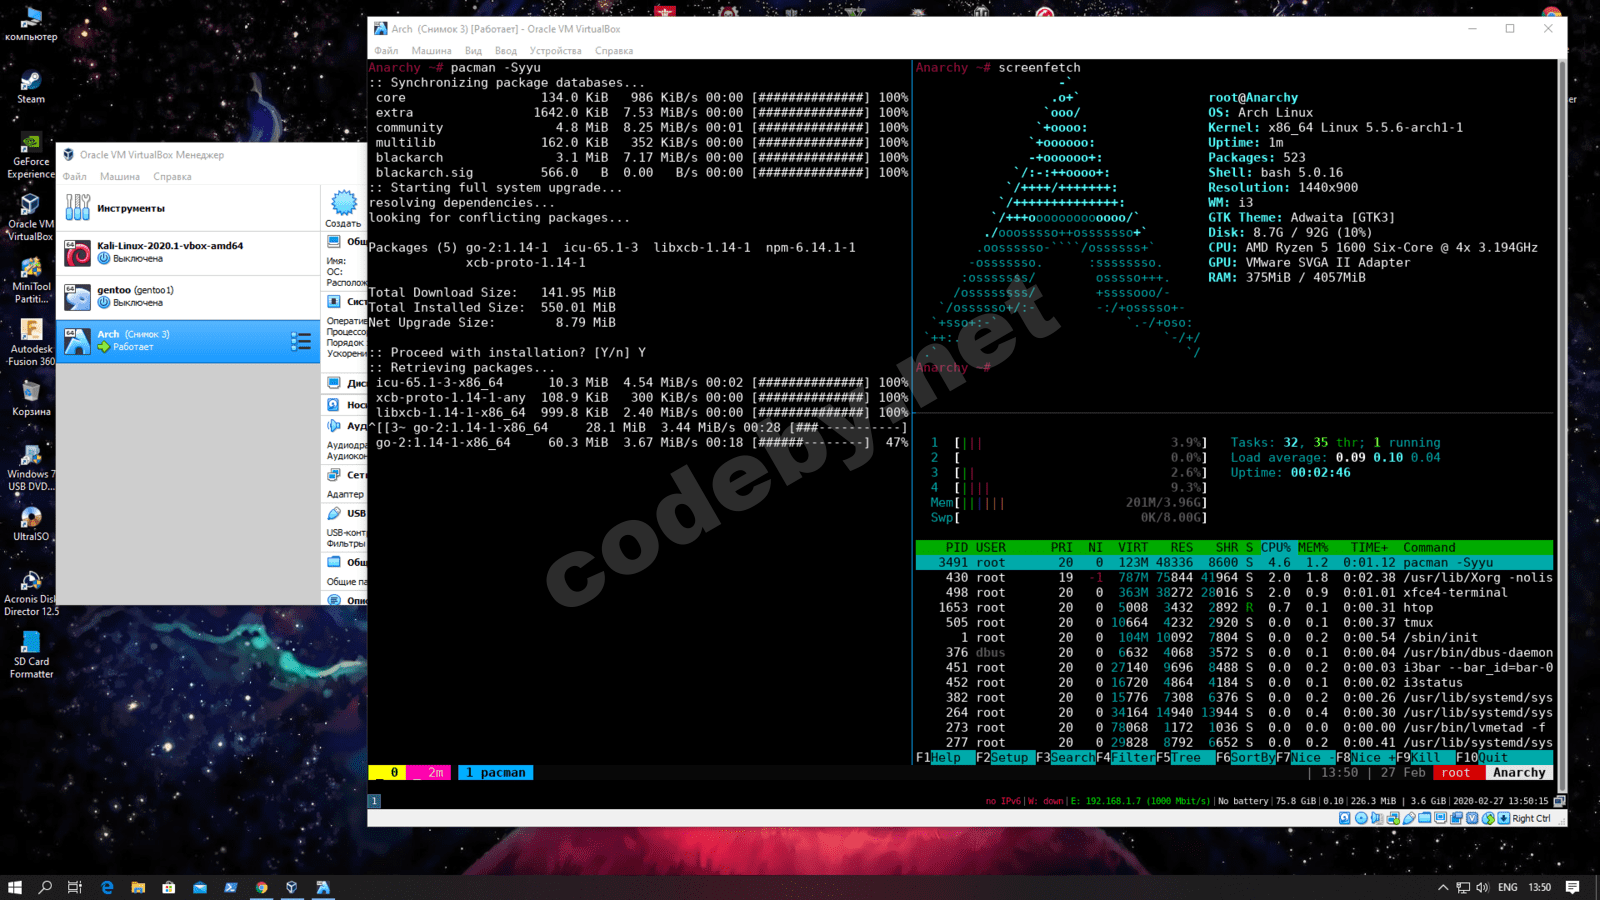Sort htop by CPU% column header
The width and height of the screenshot is (1600, 900).
[x=1275, y=548]
